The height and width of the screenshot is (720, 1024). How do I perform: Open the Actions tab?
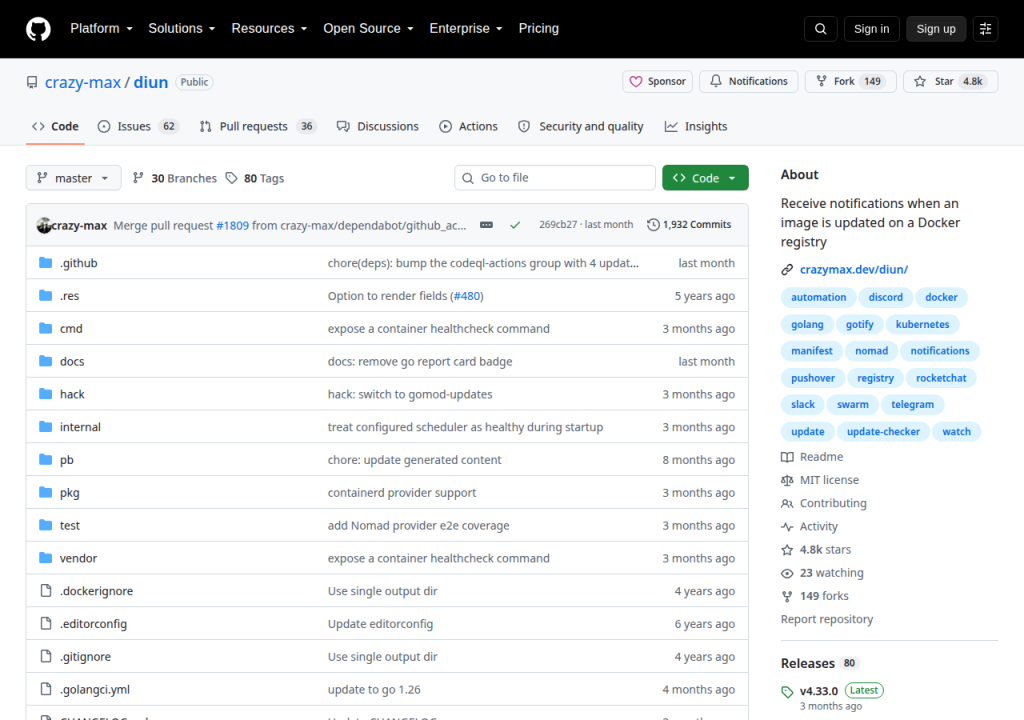coord(468,127)
